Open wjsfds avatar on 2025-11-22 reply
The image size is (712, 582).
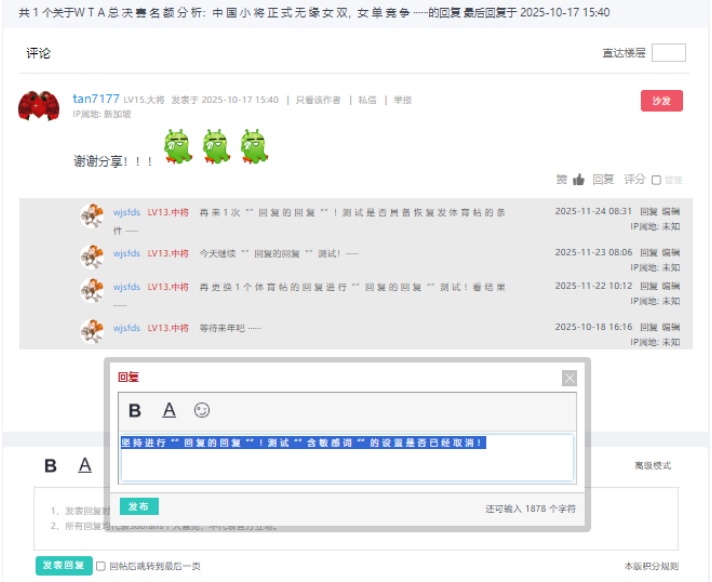click(92, 291)
